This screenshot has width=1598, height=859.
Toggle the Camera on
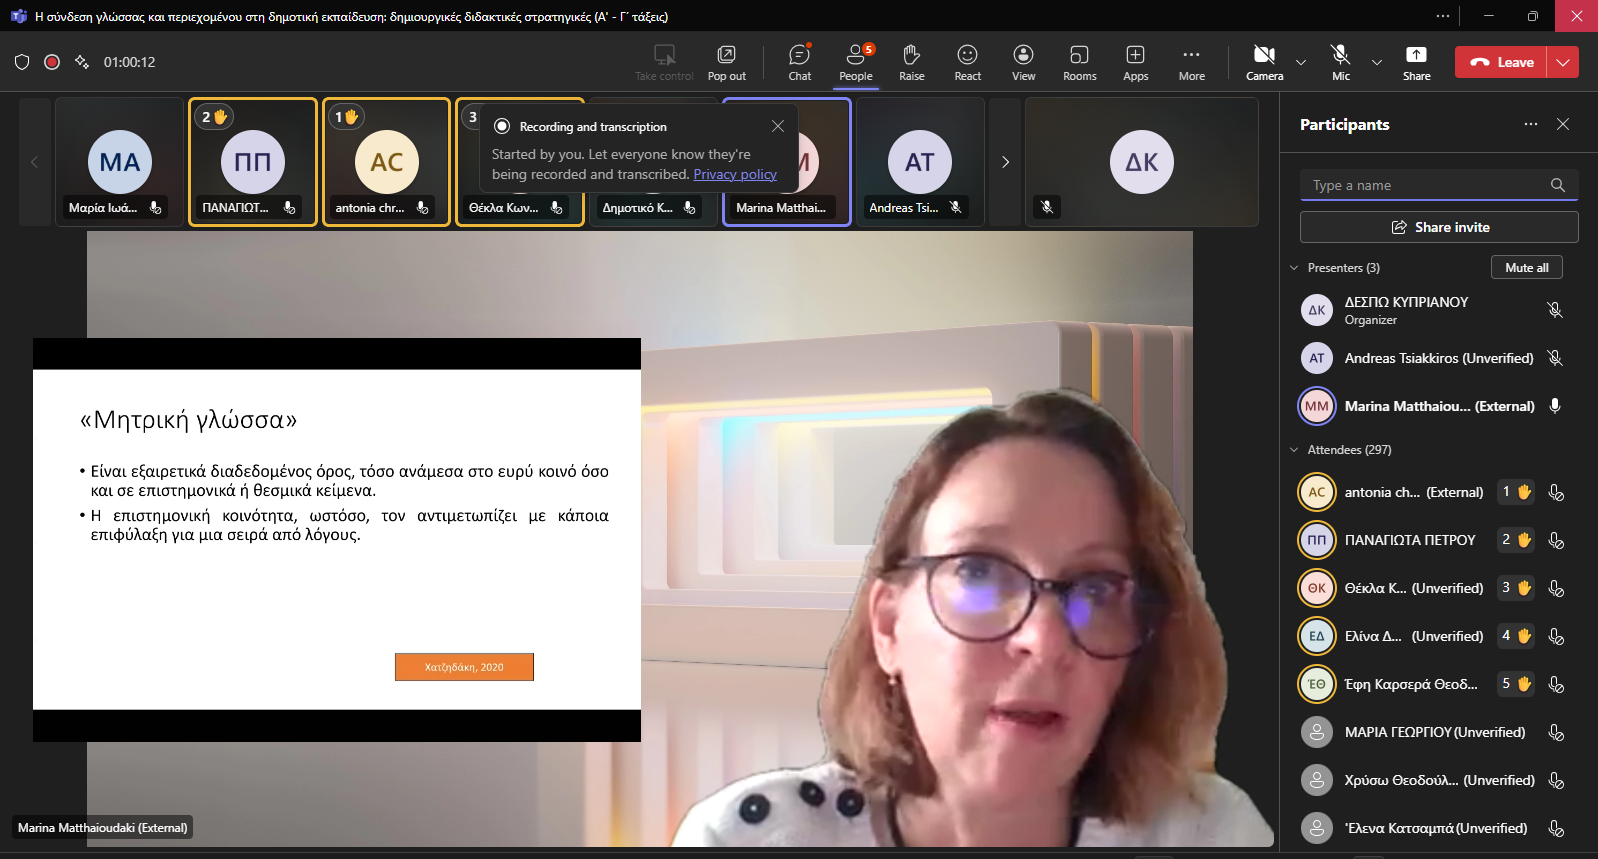[x=1264, y=62]
